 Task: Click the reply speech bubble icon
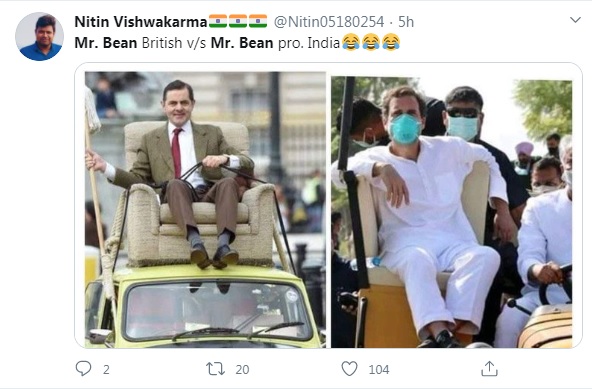(x=83, y=369)
